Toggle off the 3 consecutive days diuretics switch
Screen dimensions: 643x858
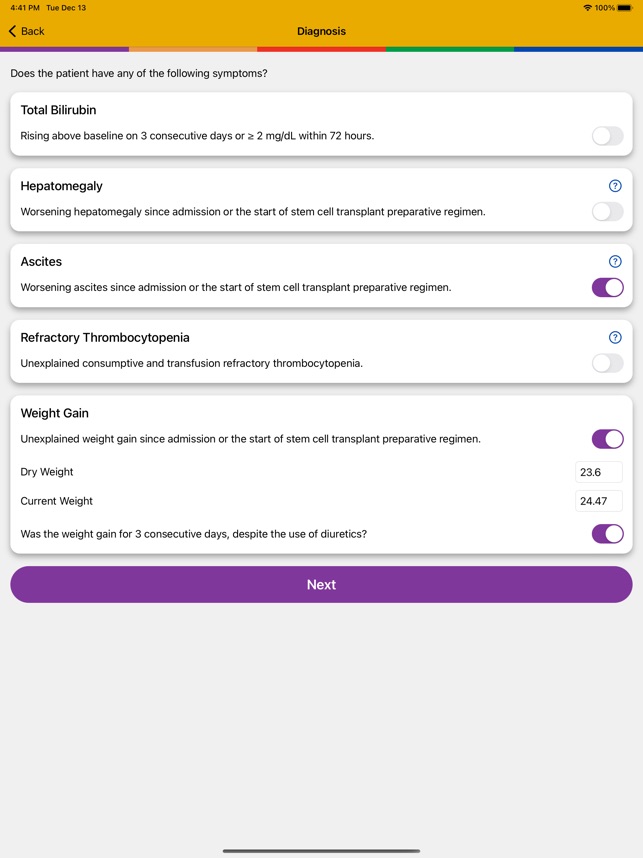point(607,534)
